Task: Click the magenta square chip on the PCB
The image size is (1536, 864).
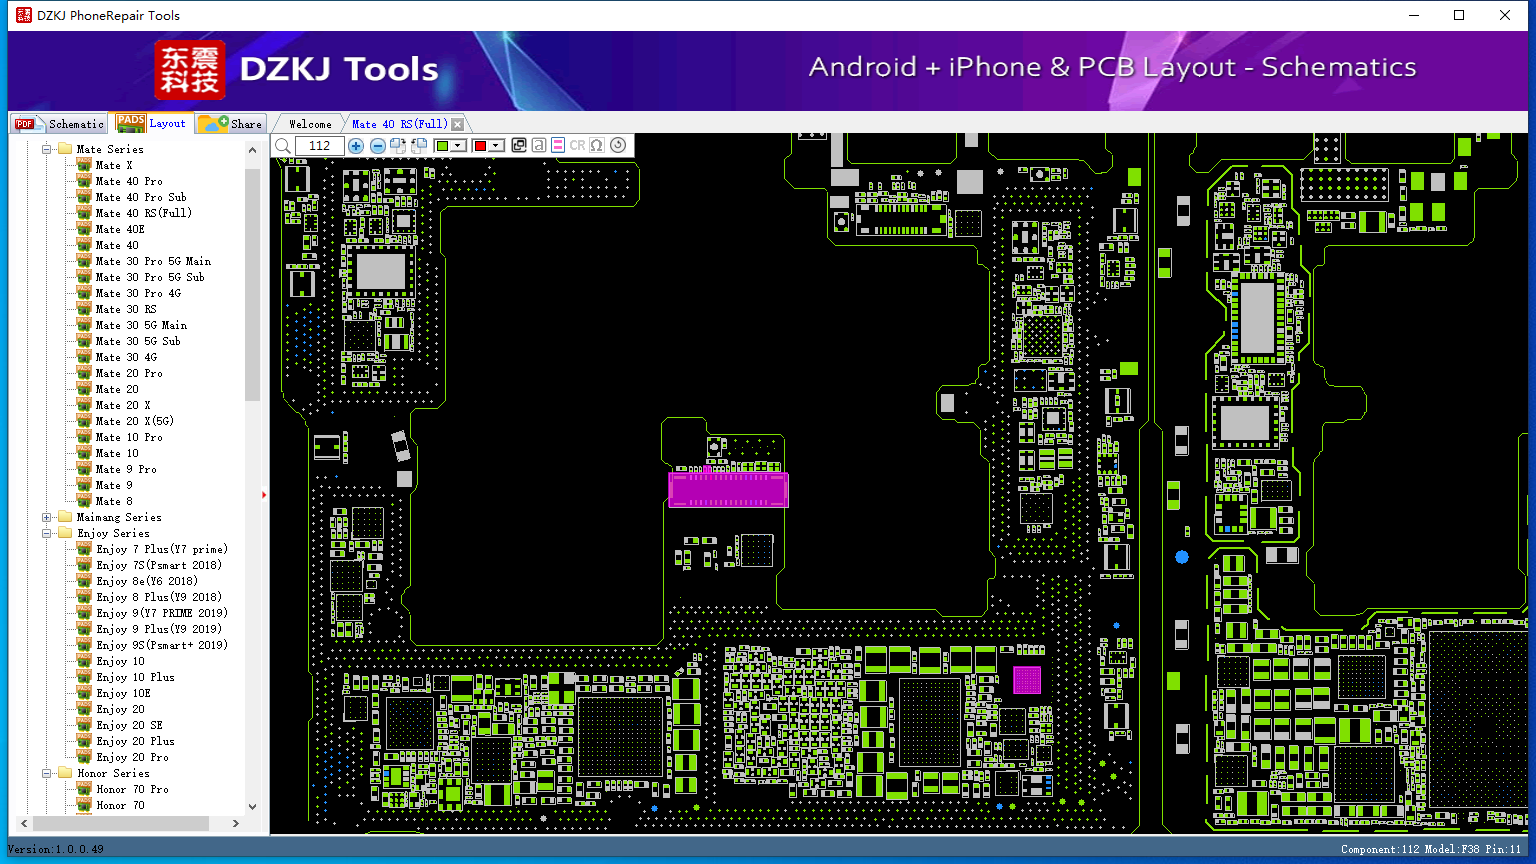Action: (x=1027, y=680)
